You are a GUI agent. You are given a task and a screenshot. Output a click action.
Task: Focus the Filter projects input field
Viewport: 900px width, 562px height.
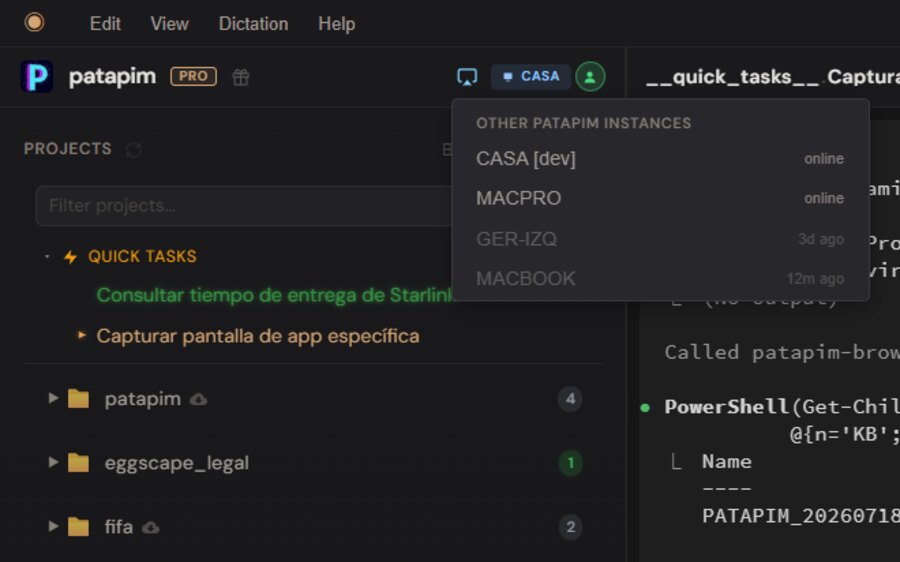pos(245,206)
